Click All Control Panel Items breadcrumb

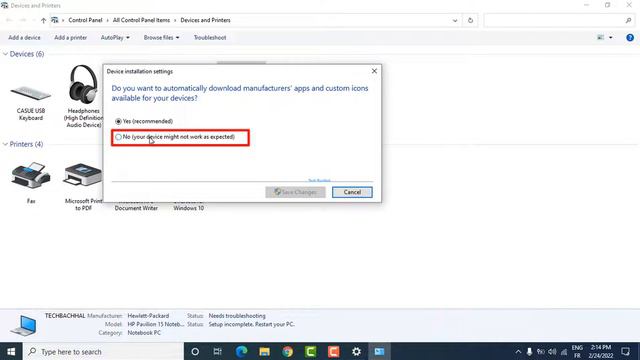click(x=141, y=20)
